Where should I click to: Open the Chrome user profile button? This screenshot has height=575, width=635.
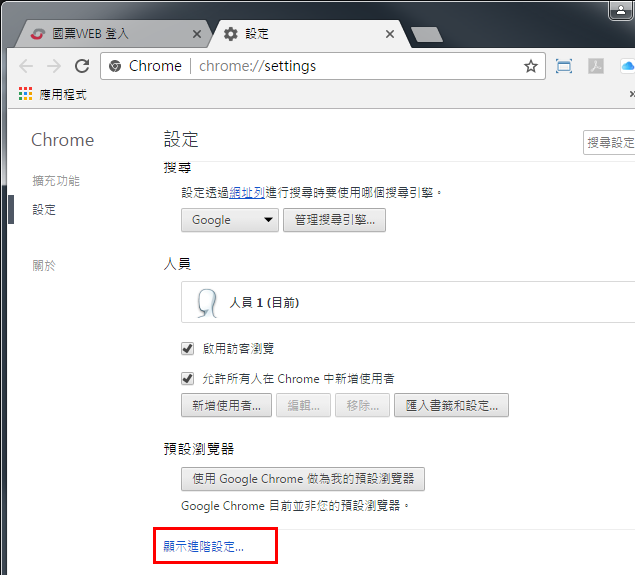pos(621,10)
